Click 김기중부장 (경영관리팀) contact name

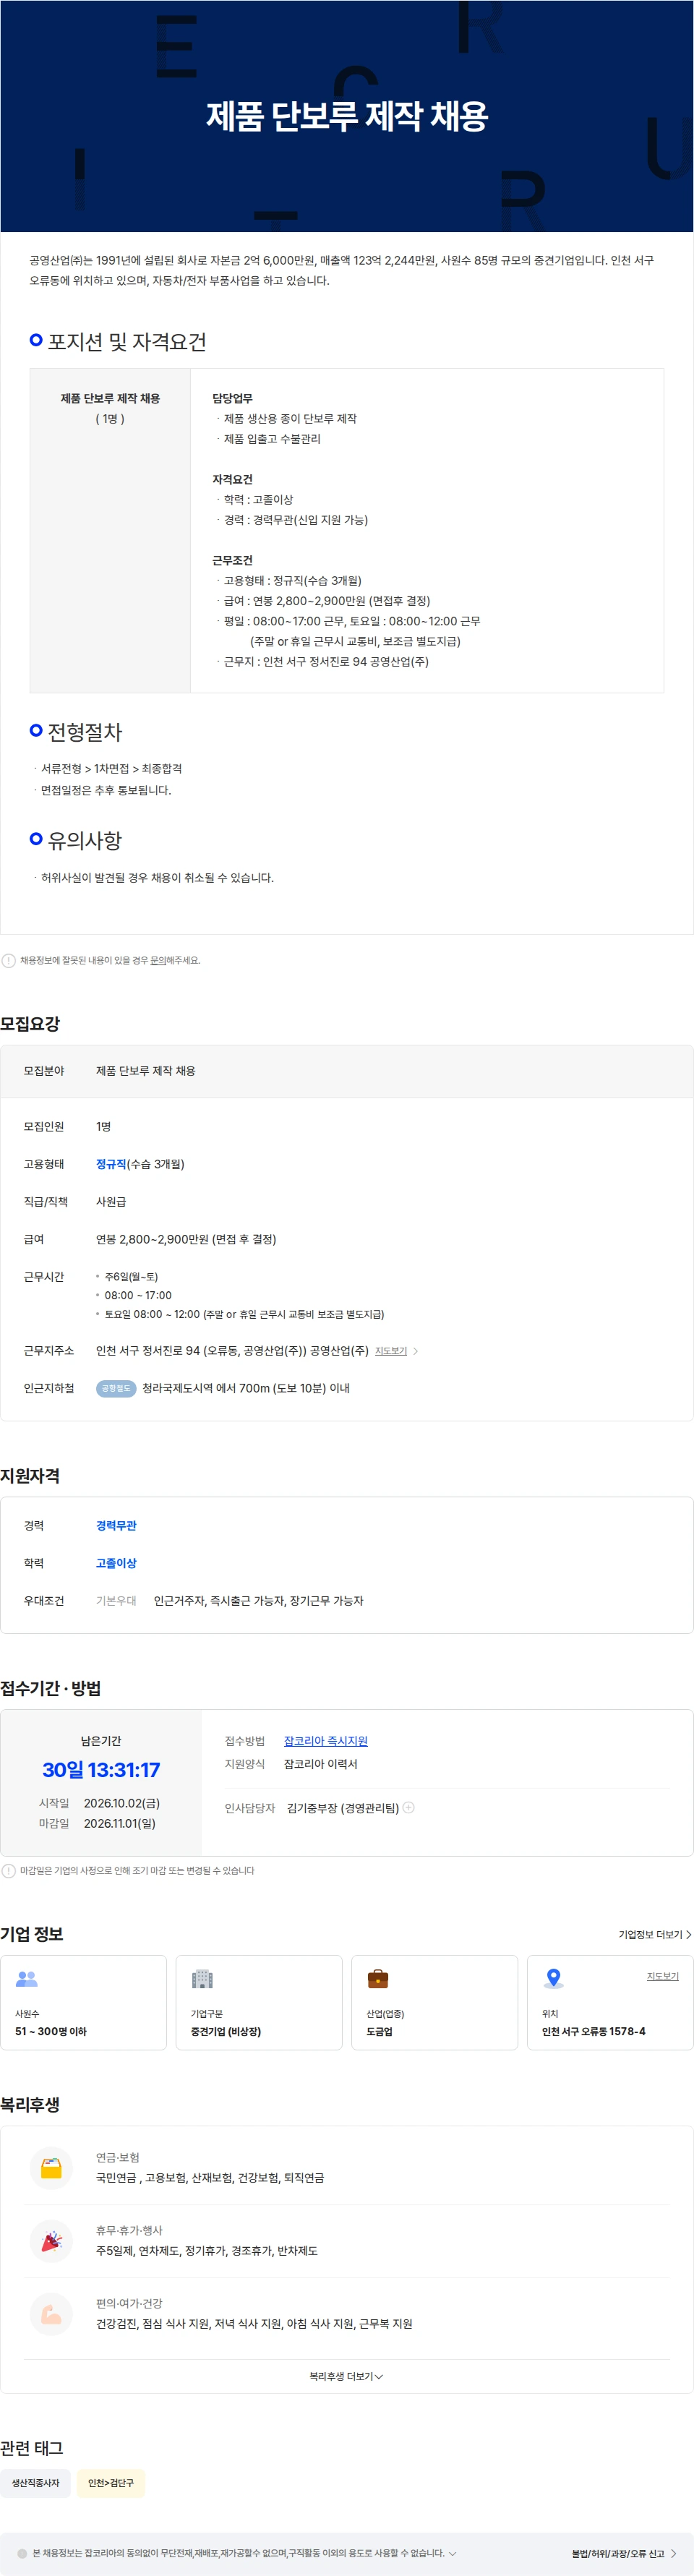coord(343,1808)
